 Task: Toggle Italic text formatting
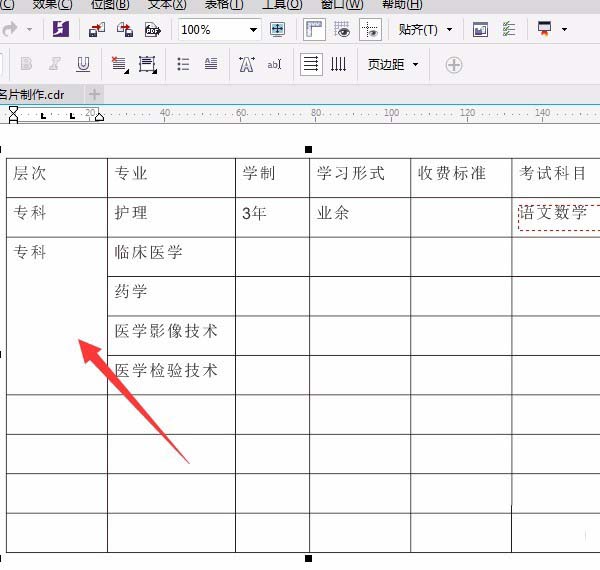[x=54, y=64]
